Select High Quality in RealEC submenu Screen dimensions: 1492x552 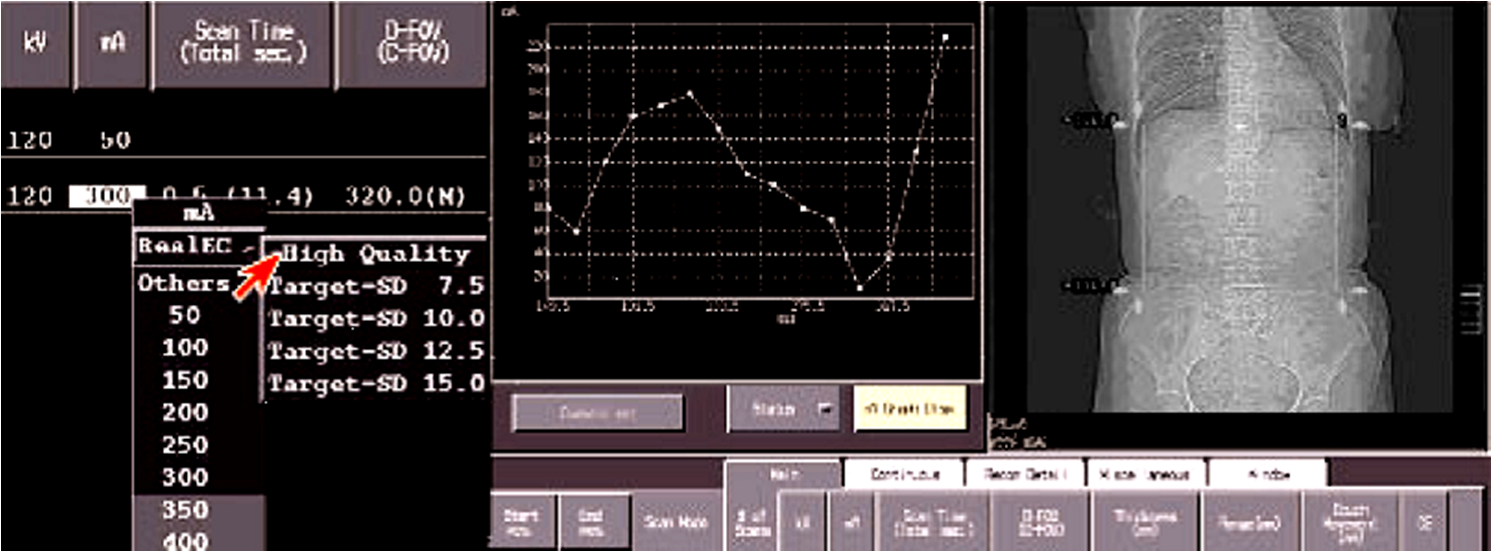(x=375, y=254)
